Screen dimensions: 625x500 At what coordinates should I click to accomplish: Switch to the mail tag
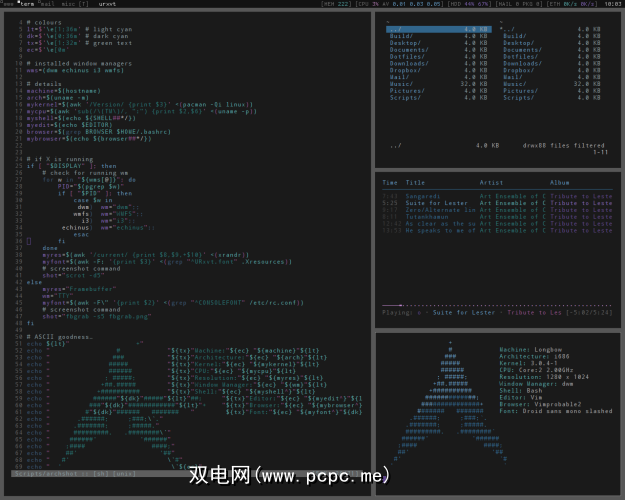pyautogui.click(x=47, y=4)
